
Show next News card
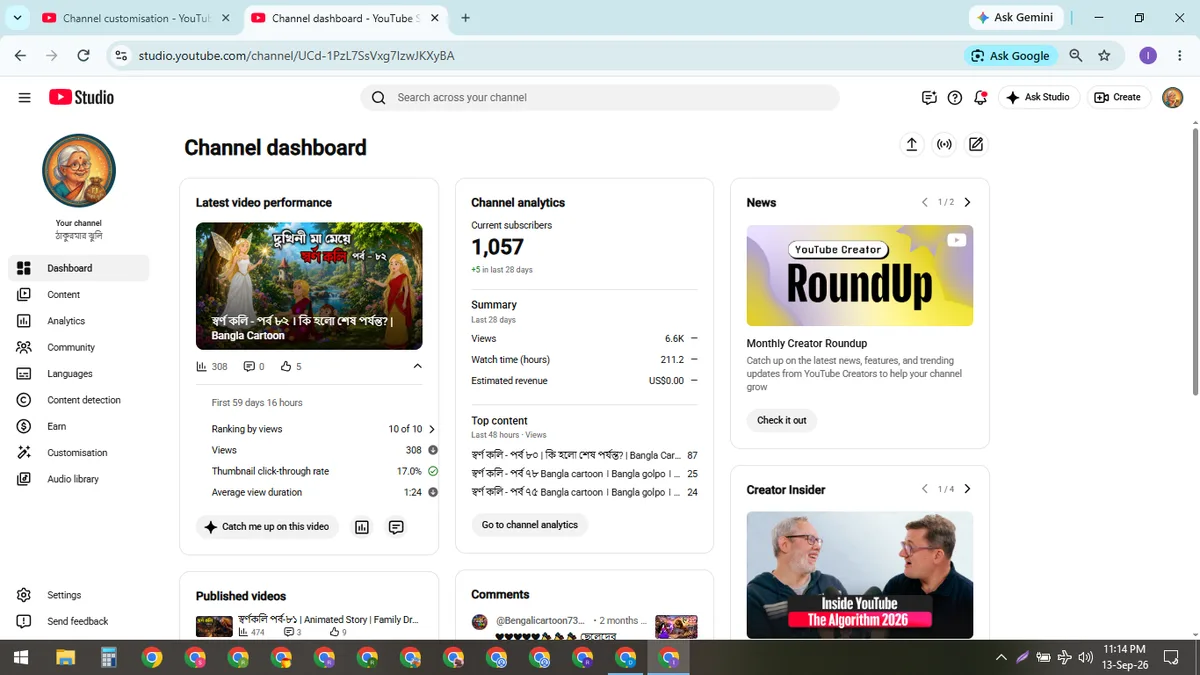coord(967,202)
